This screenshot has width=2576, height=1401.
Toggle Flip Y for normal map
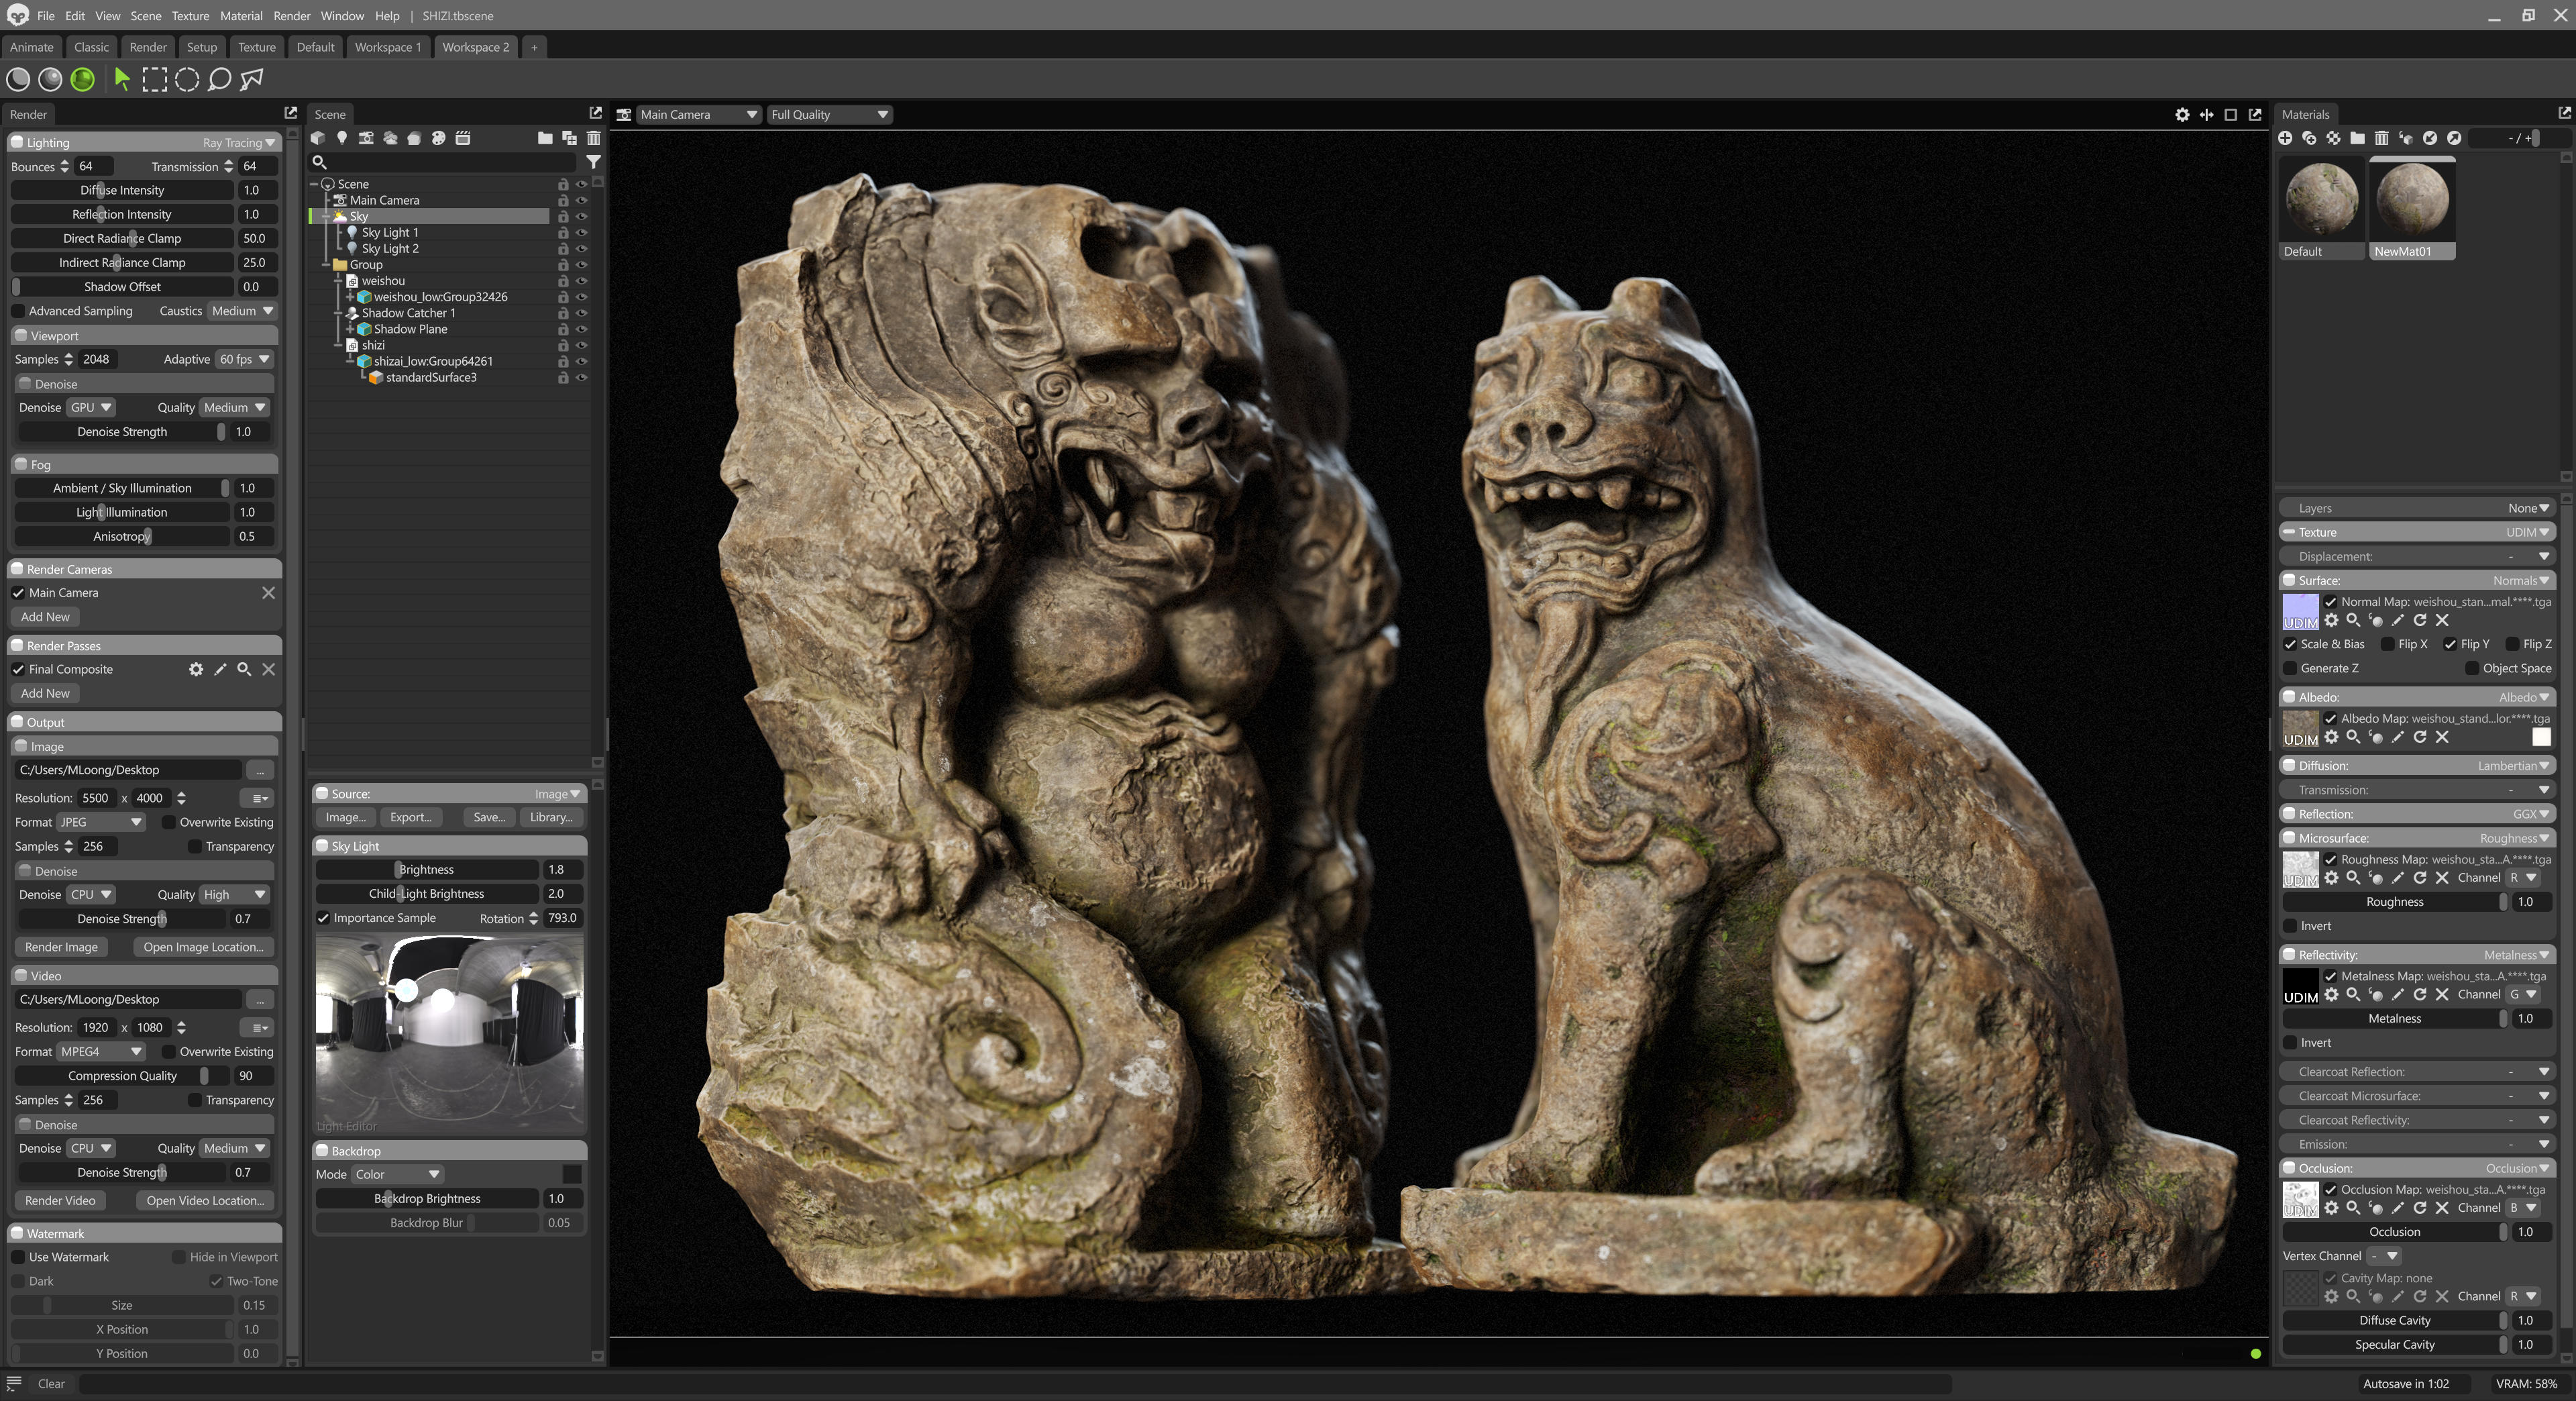click(2450, 644)
